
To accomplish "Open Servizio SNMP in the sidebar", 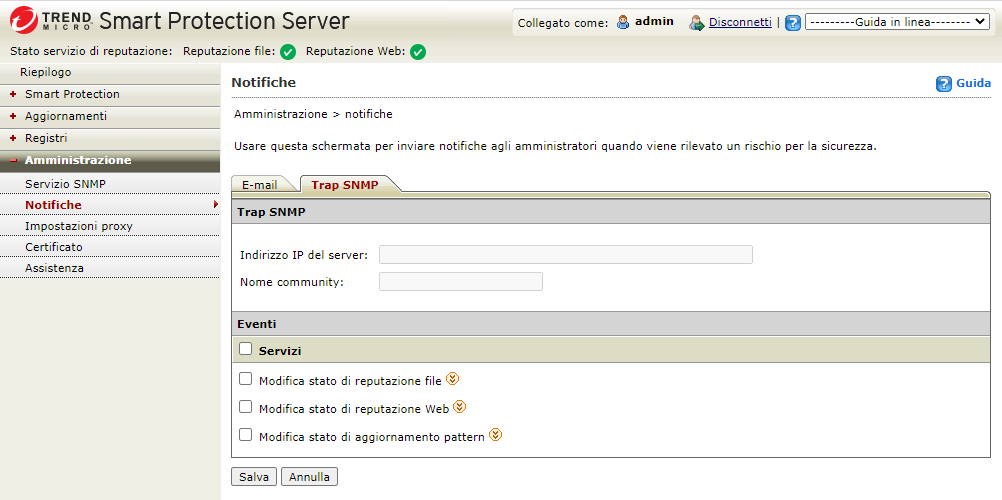I will click(x=65, y=184).
